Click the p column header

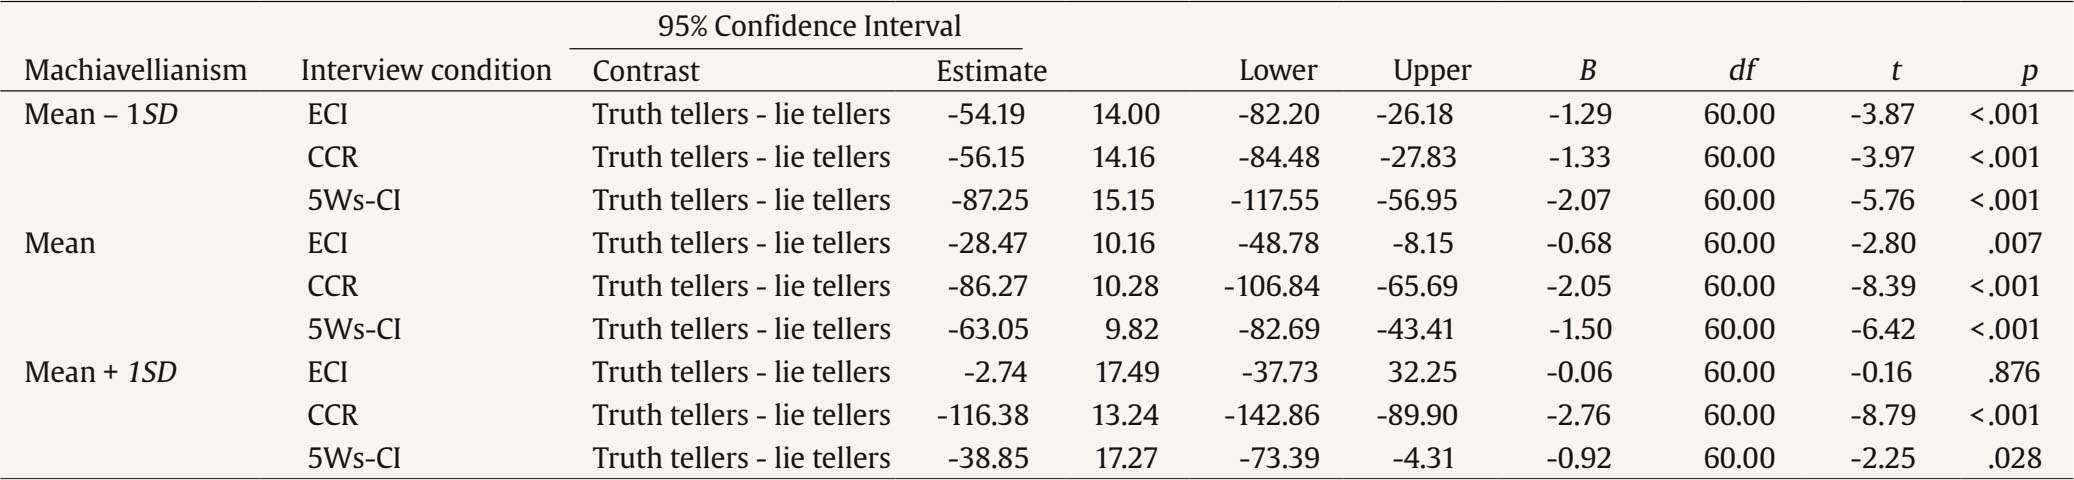click(2029, 72)
